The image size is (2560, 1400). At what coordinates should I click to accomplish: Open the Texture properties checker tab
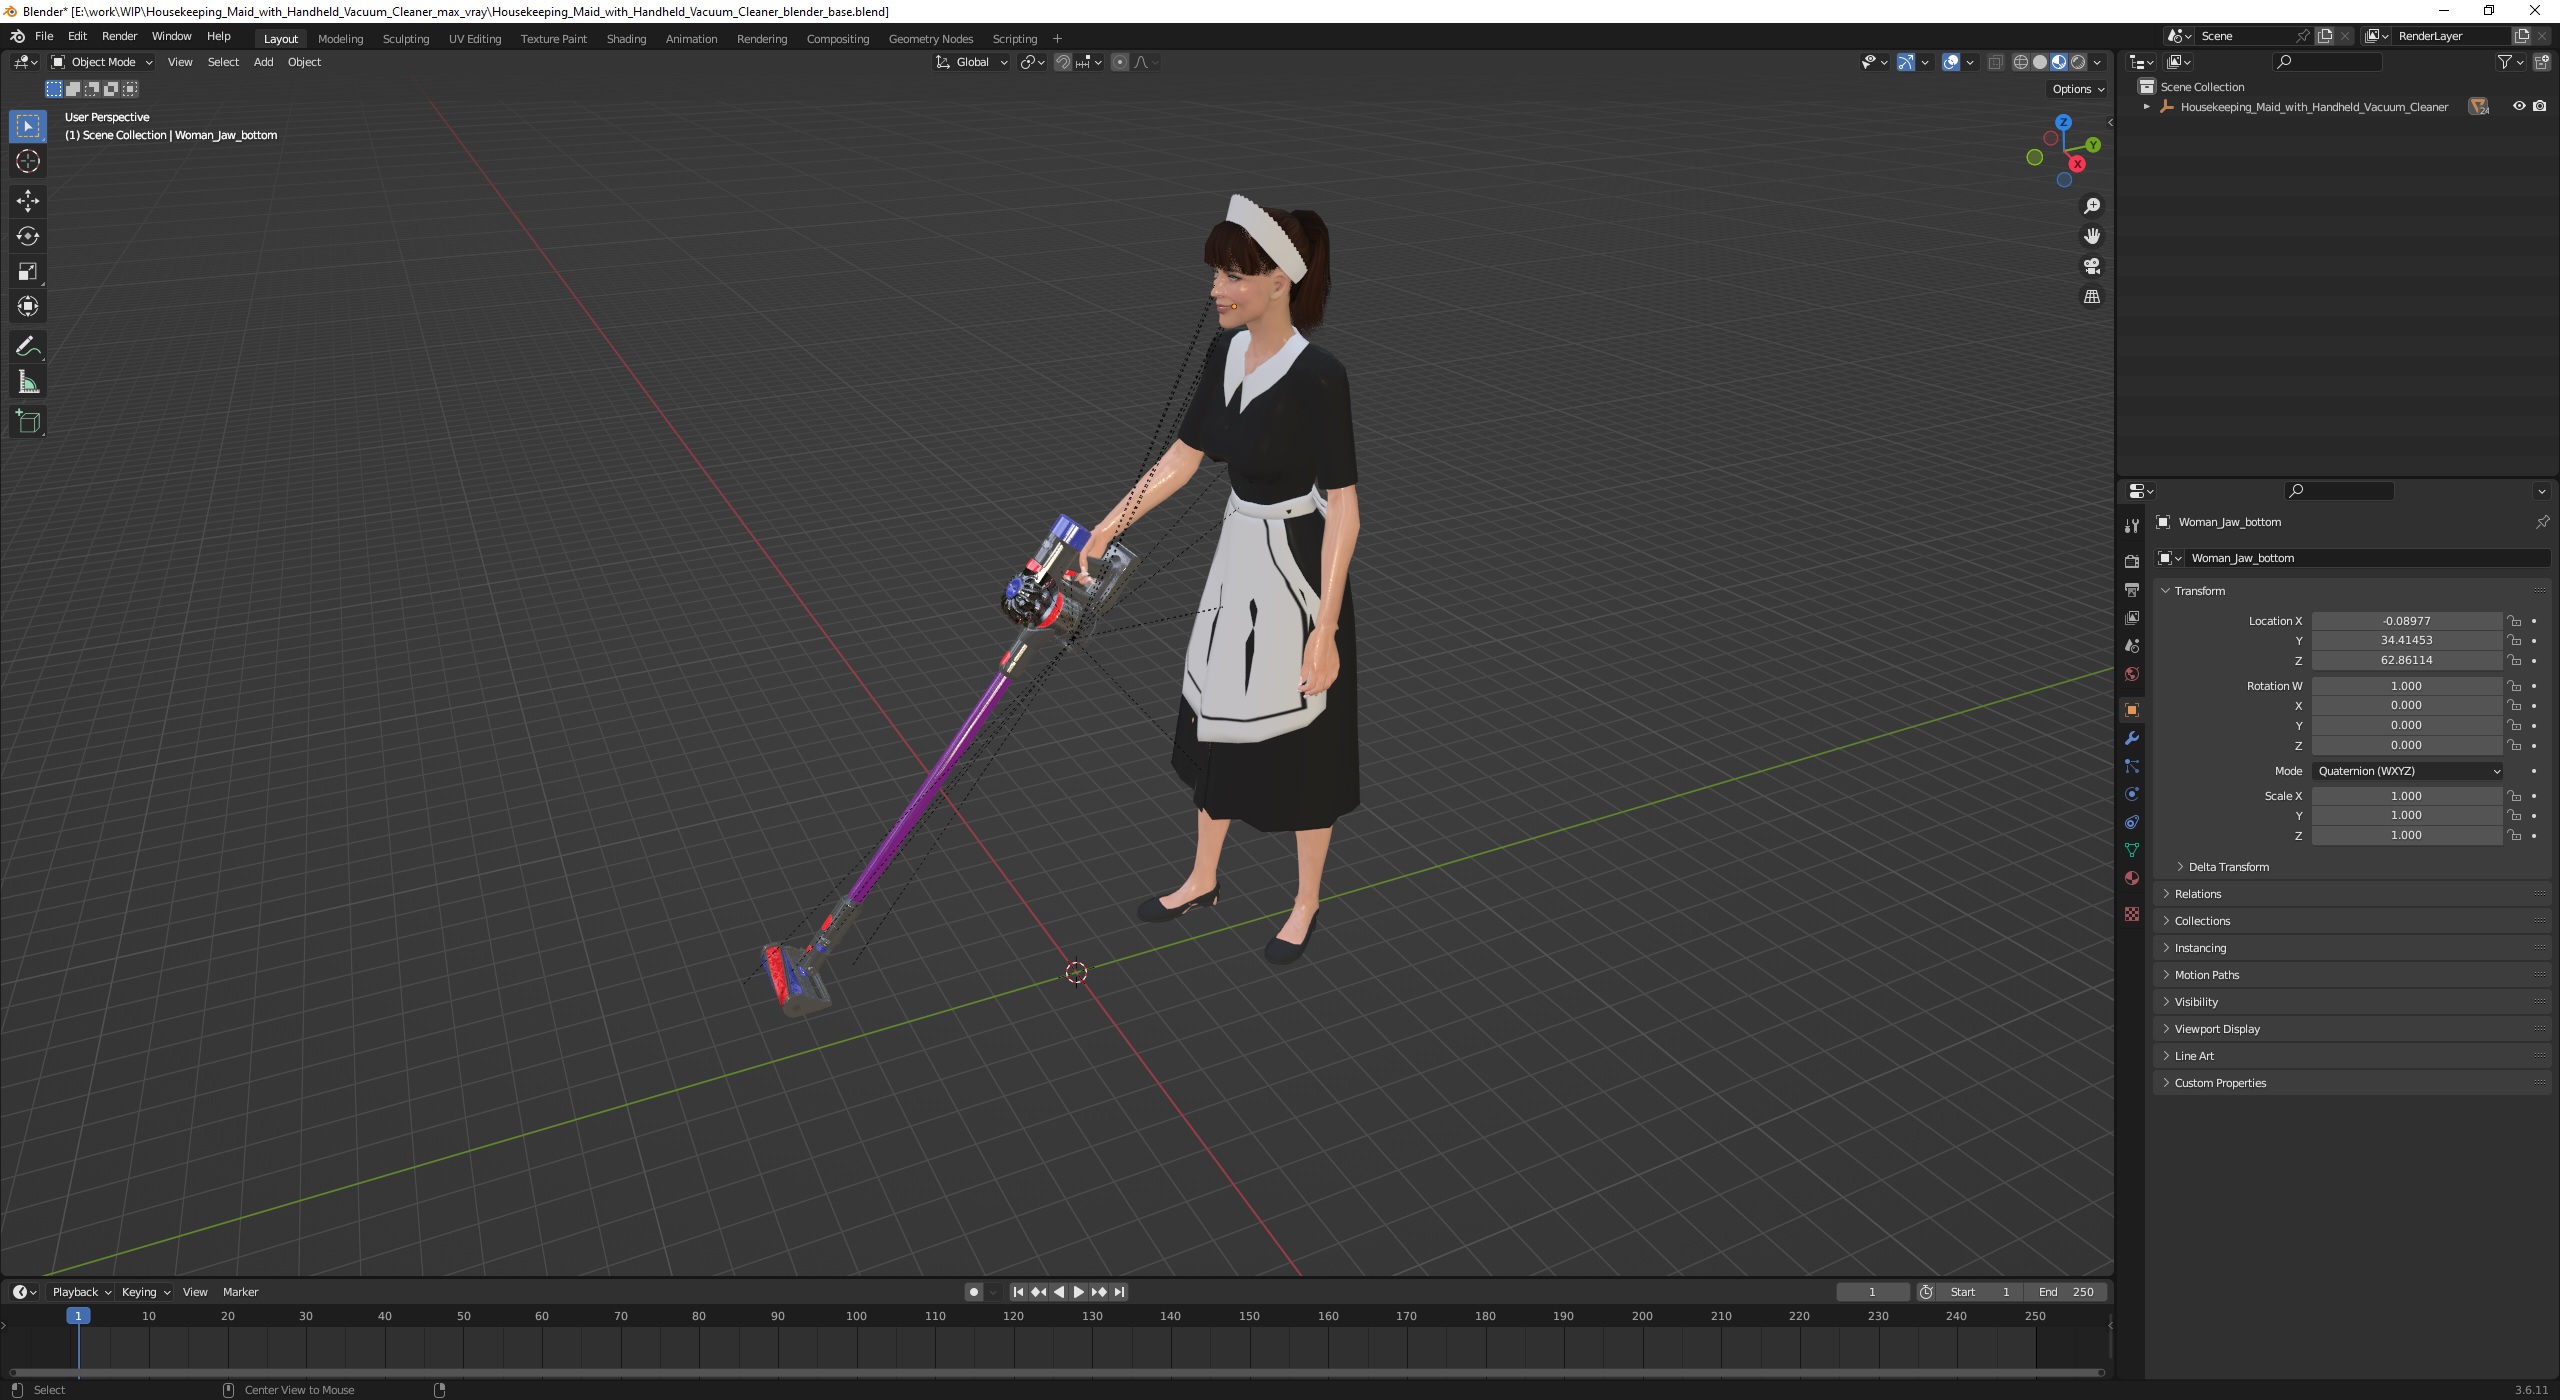click(x=2132, y=914)
